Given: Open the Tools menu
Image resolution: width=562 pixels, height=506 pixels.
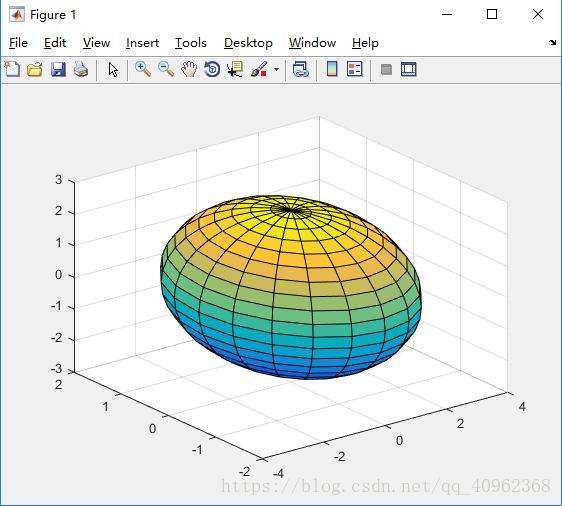Looking at the screenshot, I should (191, 43).
